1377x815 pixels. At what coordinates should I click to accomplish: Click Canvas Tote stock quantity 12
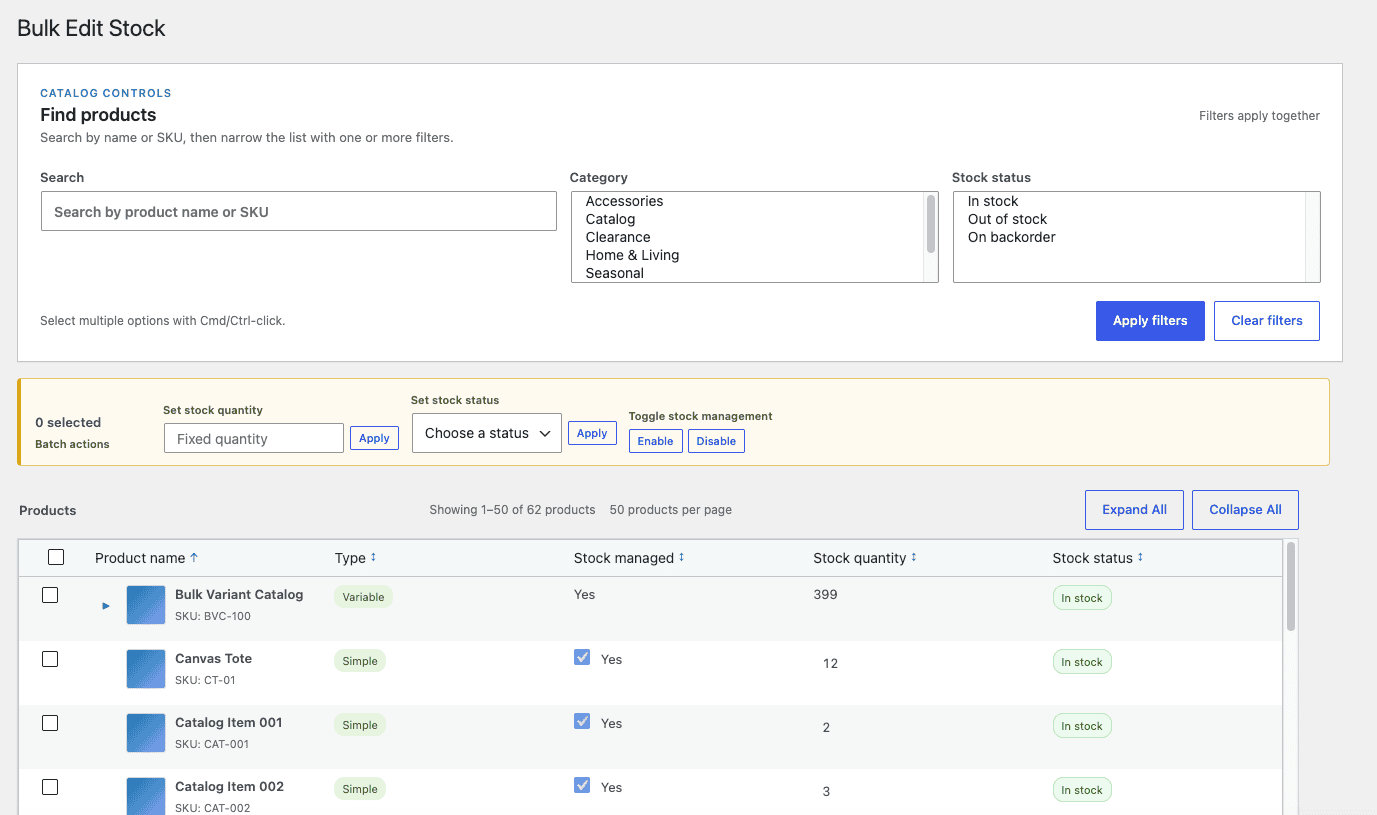pos(830,663)
